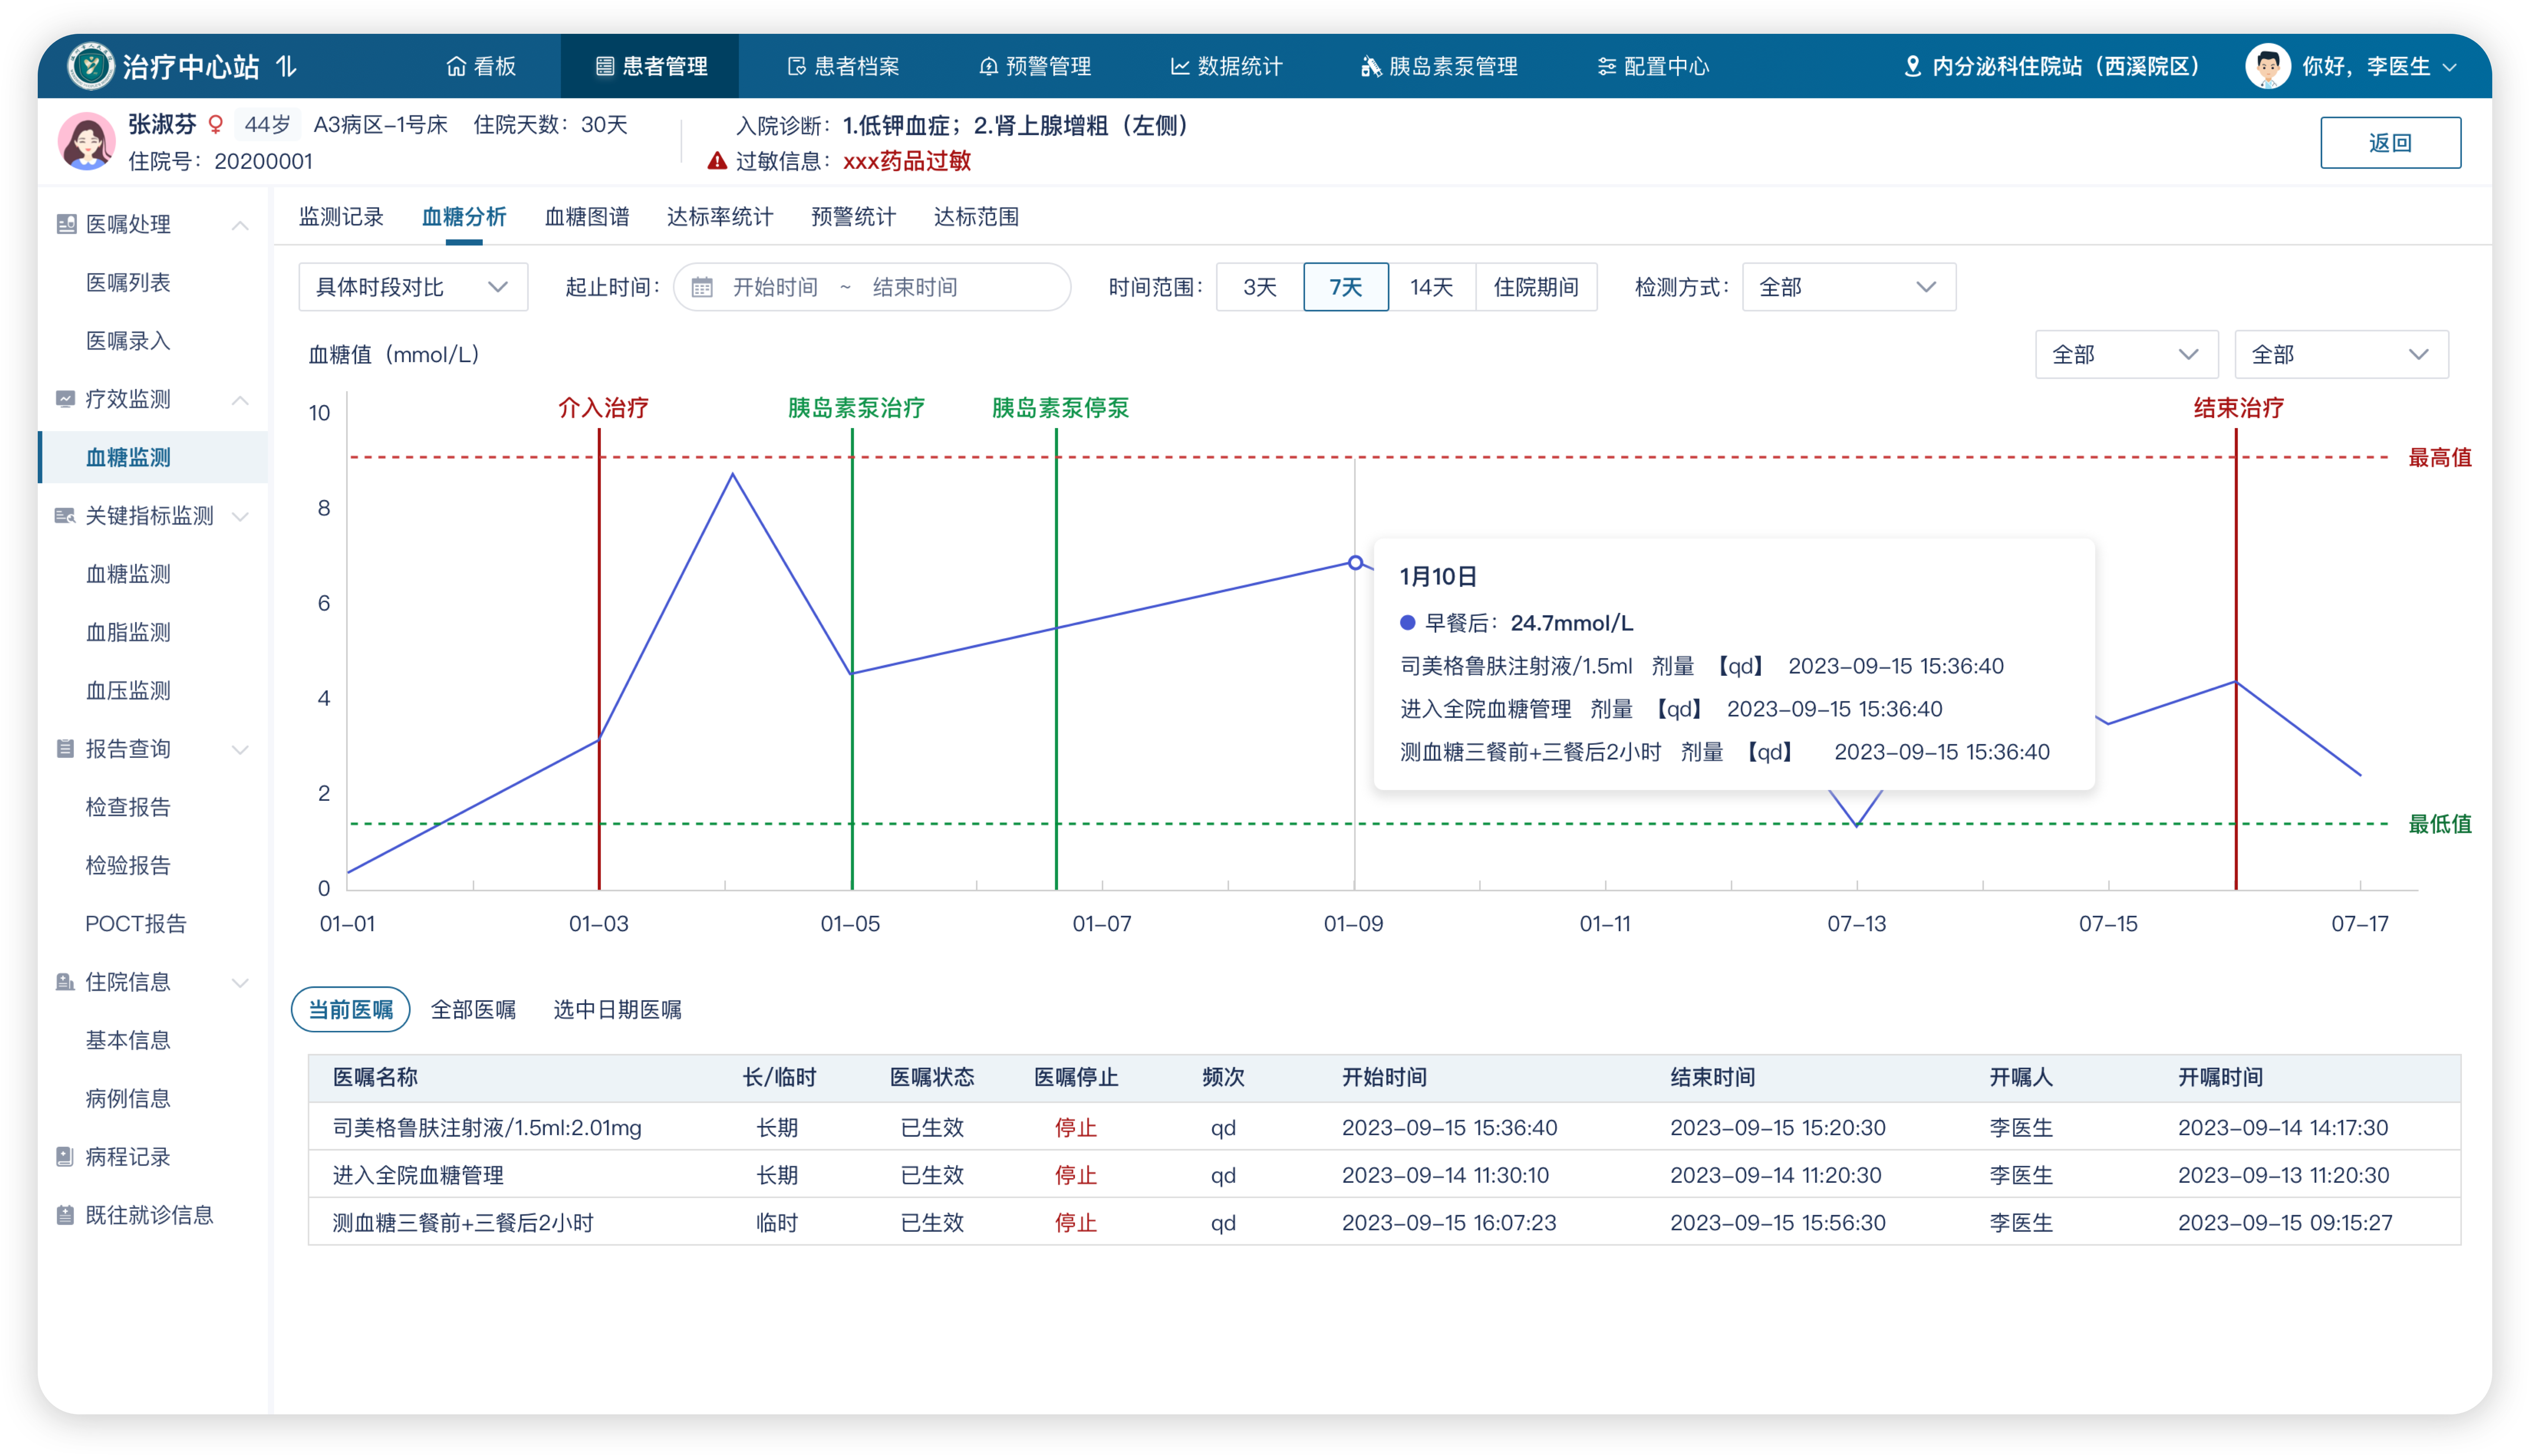Open the 检测方式 全部 dropdown
Image resolution: width=2530 pixels, height=1456 pixels.
(x=1849, y=287)
